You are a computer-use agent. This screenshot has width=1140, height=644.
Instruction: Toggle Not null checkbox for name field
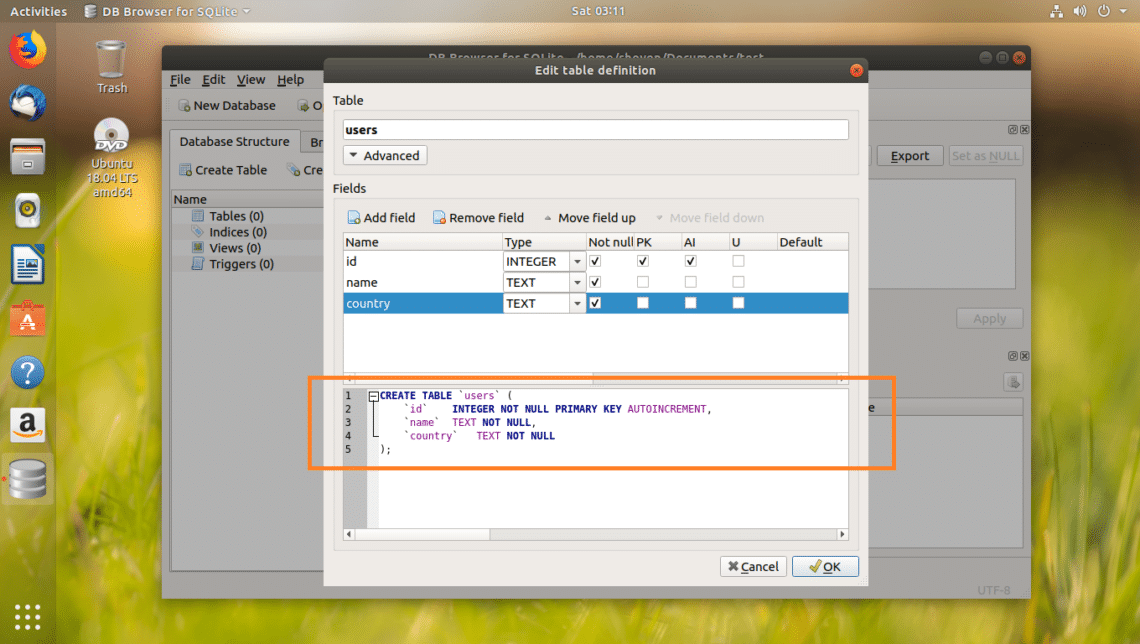click(x=595, y=282)
